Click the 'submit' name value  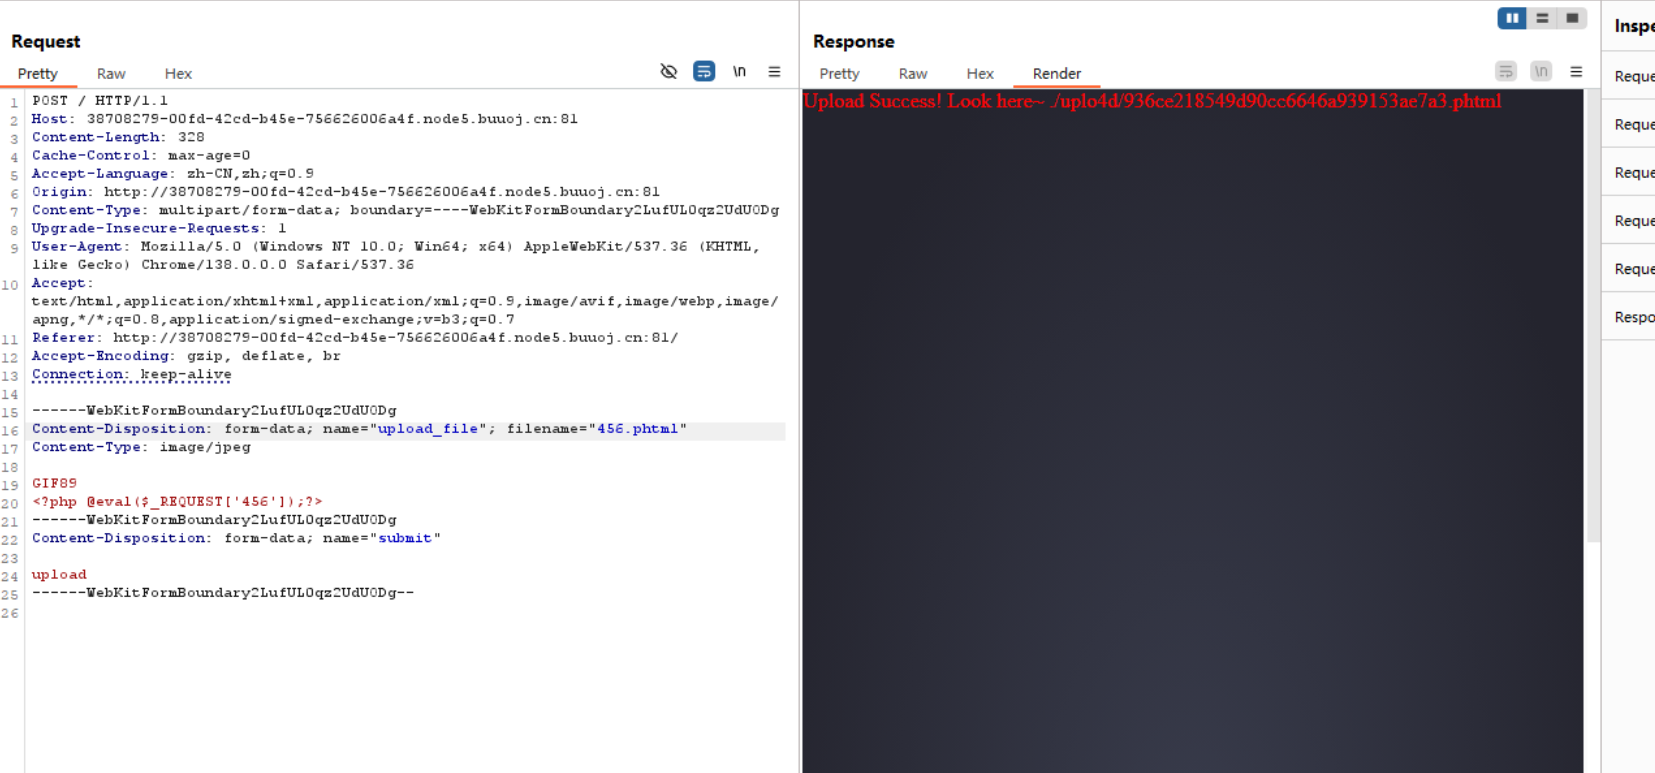pos(405,538)
